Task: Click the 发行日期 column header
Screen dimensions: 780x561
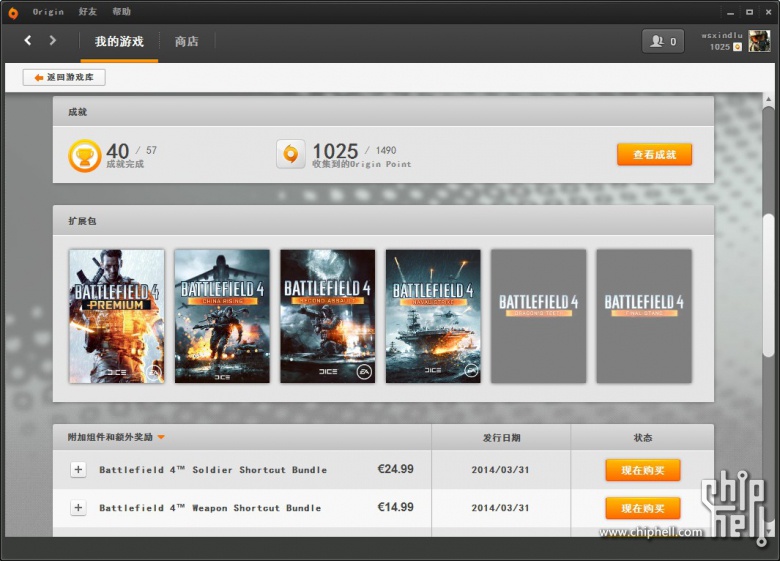Action: 501,438
